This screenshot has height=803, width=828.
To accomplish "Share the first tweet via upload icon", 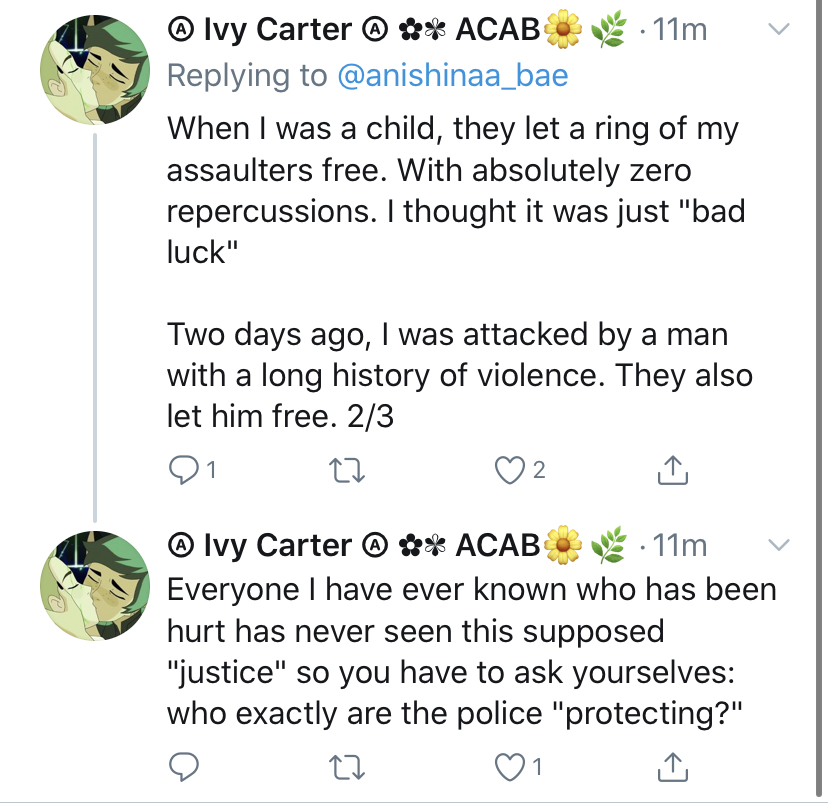I will [x=673, y=469].
